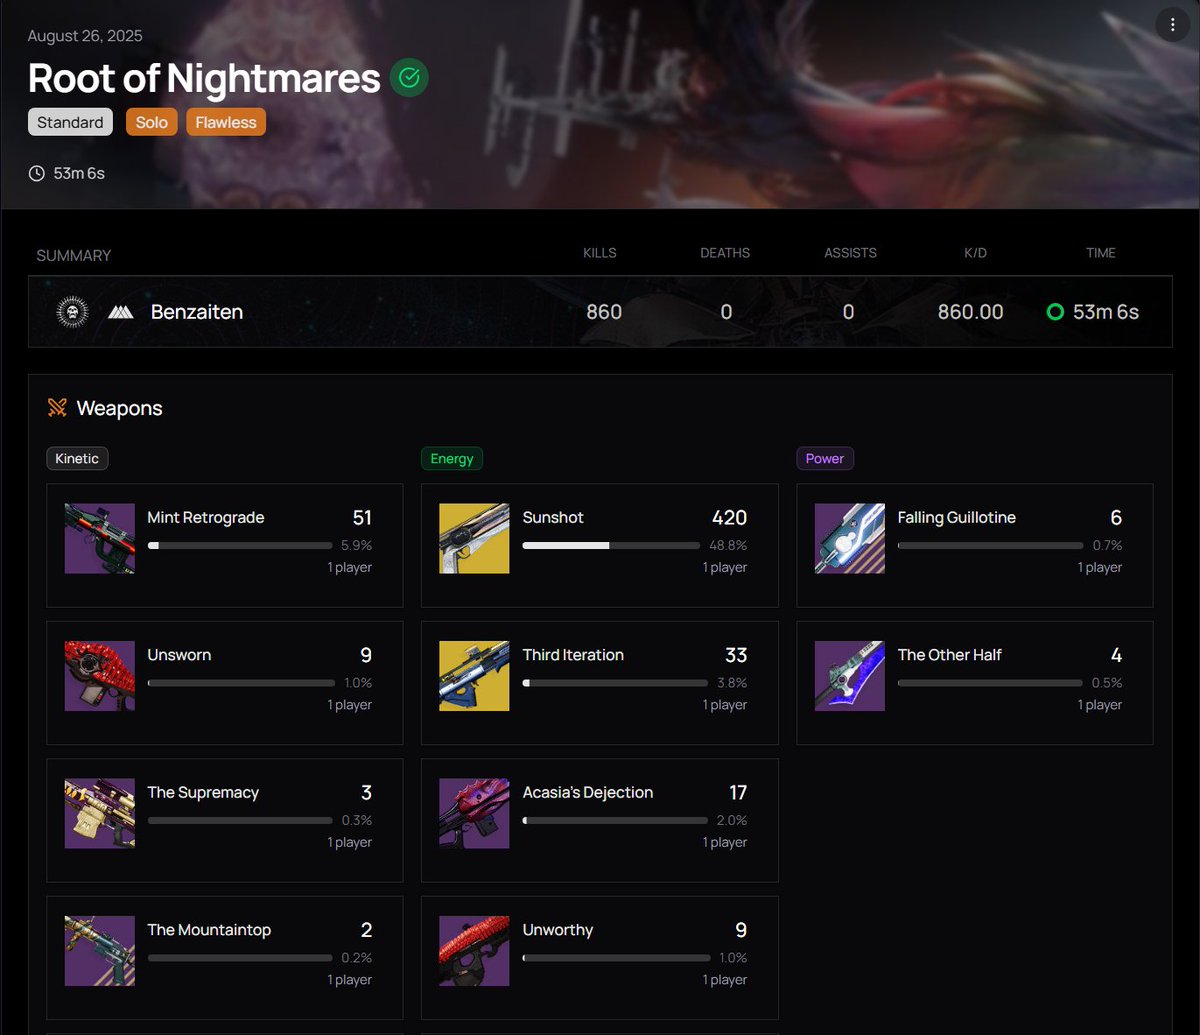
Task: Click the 1 player text under Falling Guillotine
Action: pos(1100,567)
